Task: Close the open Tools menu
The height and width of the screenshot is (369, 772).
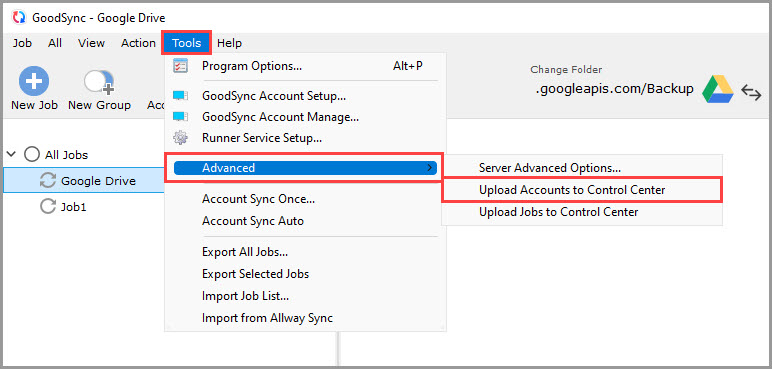Action: tap(187, 43)
